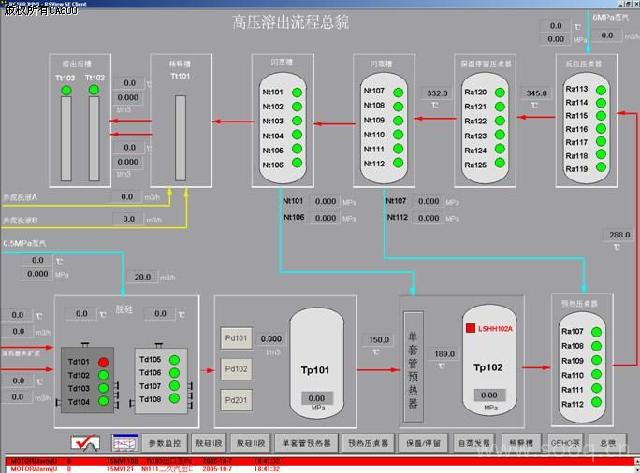Switch to the 单套管预热器 page
This screenshot has height=473, width=640.
[x=306, y=441]
